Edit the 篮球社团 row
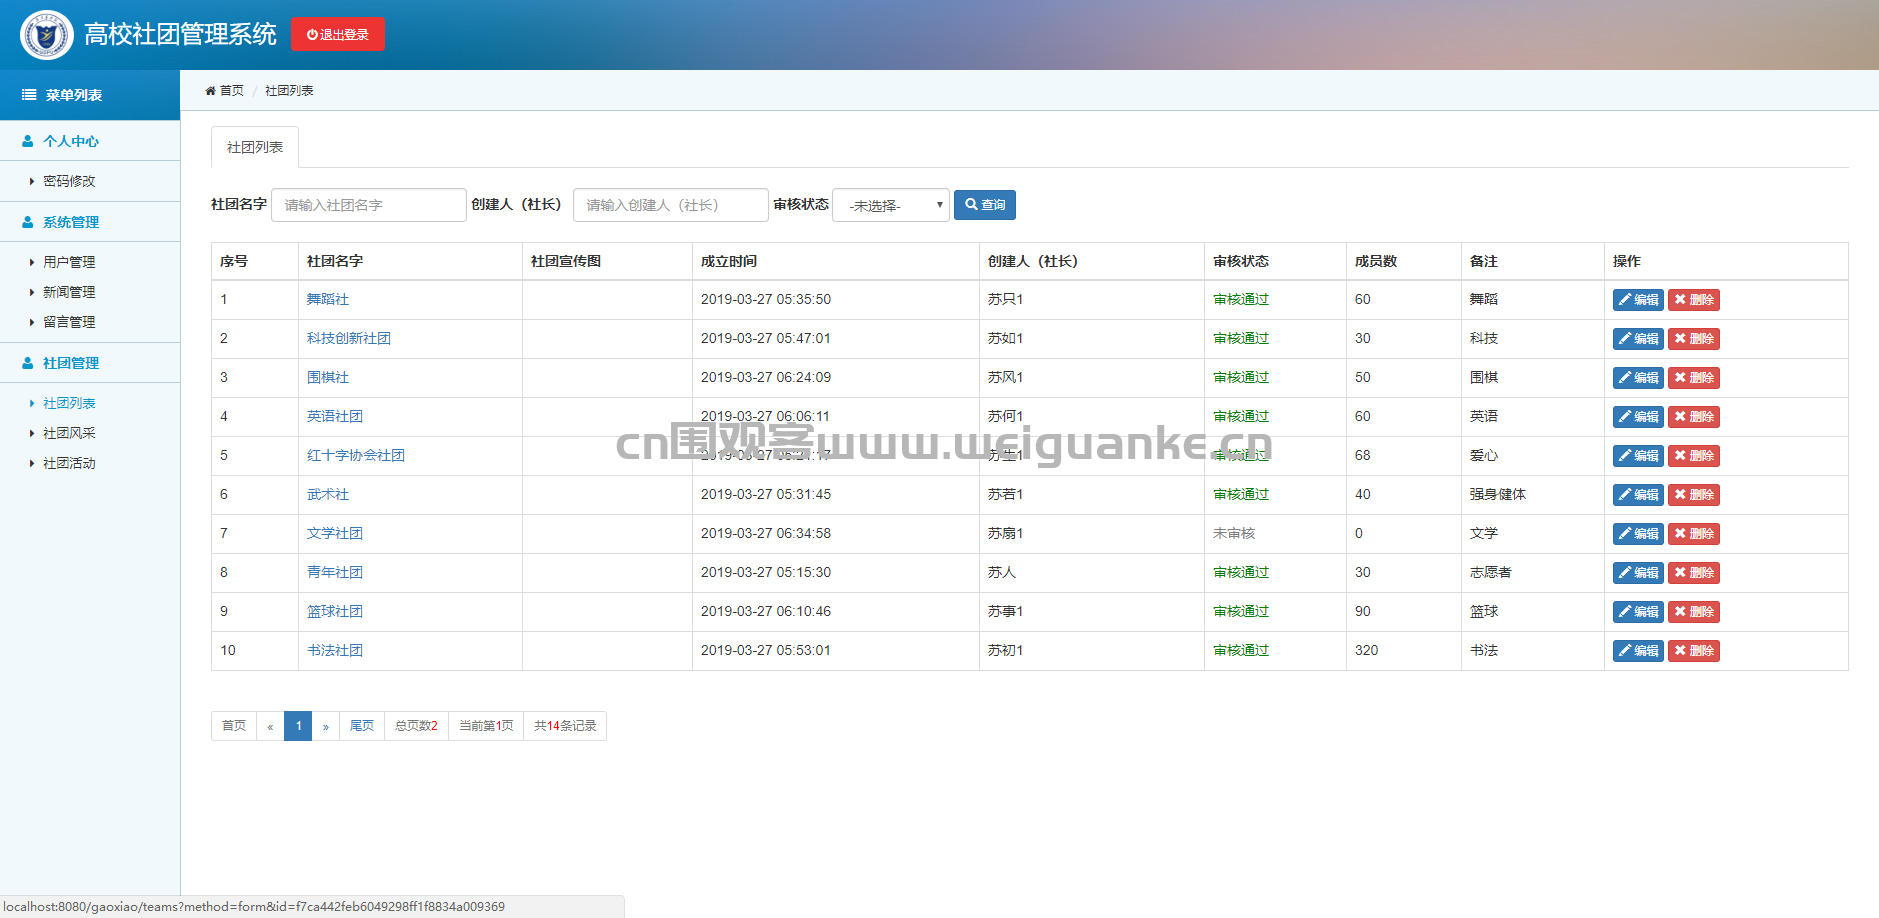The width and height of the screenshot is (1879, 918). pyautogui.click(x=1638, y=612)
